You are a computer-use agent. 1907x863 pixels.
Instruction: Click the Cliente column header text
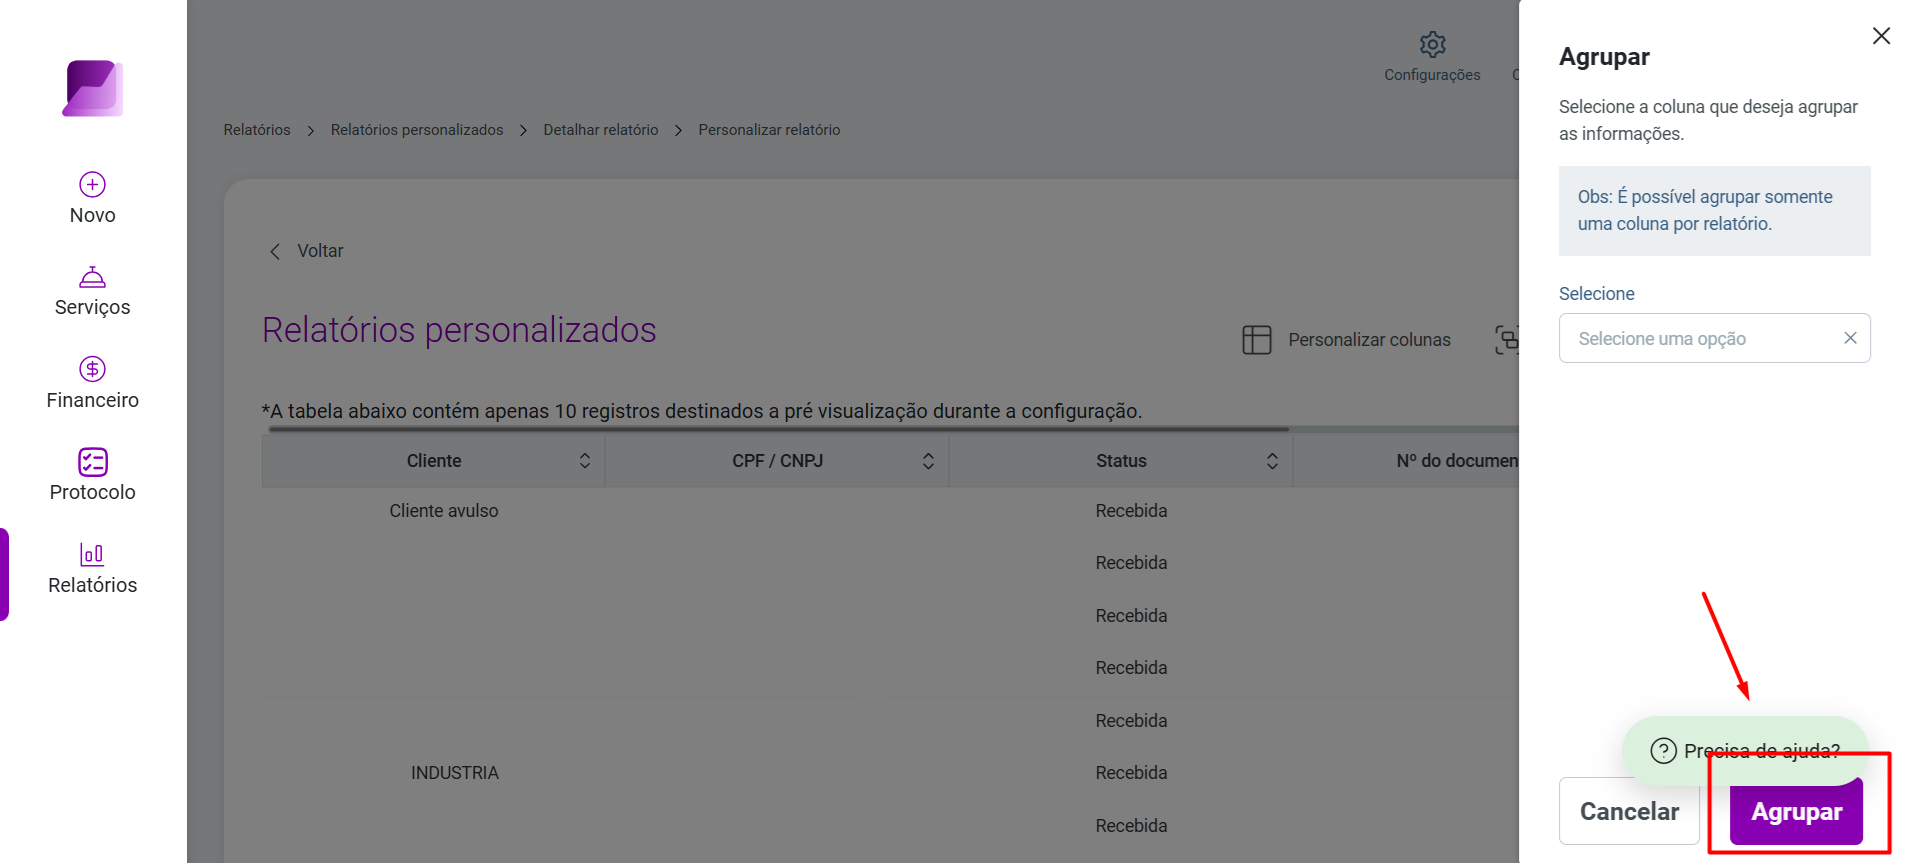click(434, 461)
